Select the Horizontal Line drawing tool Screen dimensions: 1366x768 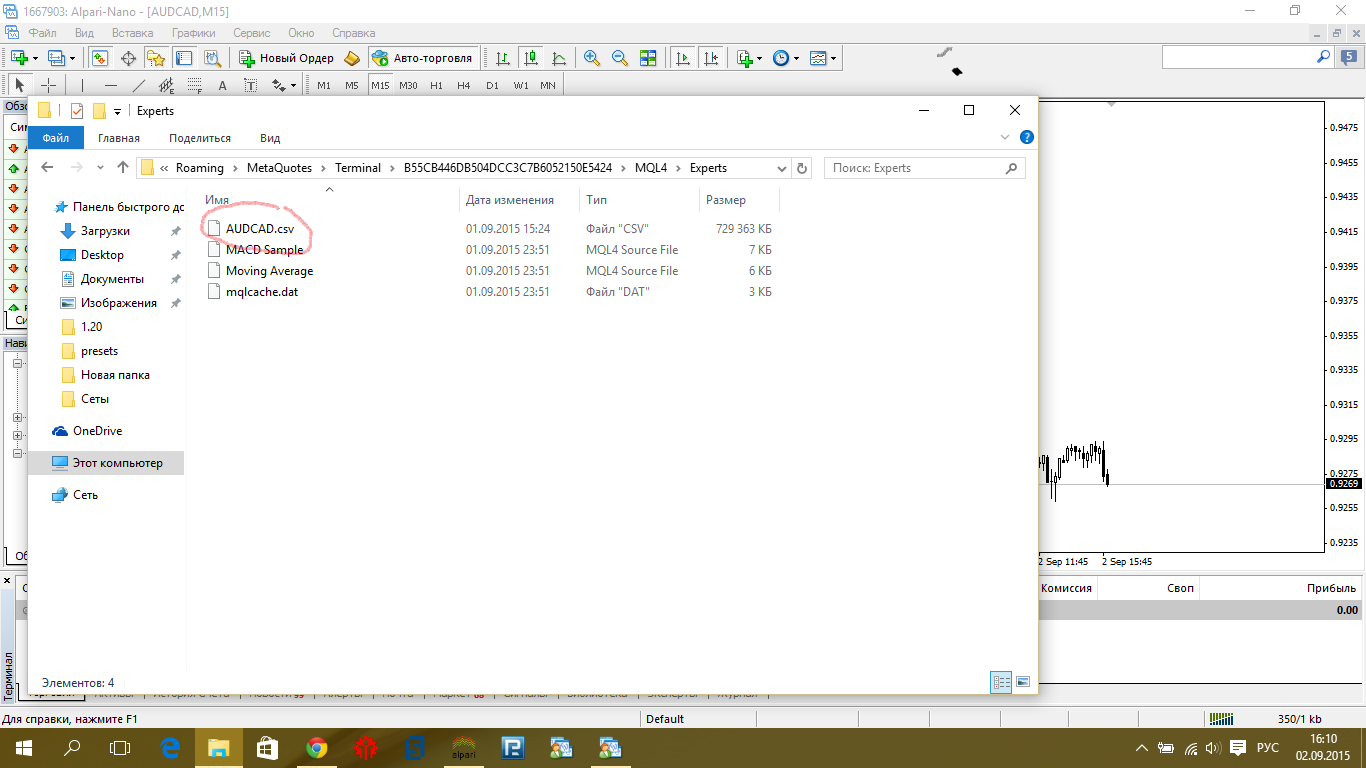[x=111, y=85]
